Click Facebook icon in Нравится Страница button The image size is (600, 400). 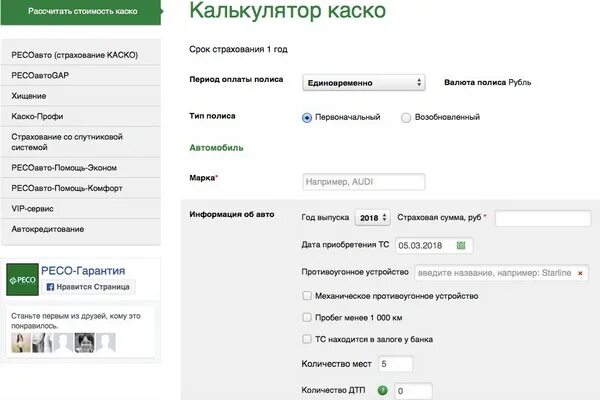tap(50, 287)
